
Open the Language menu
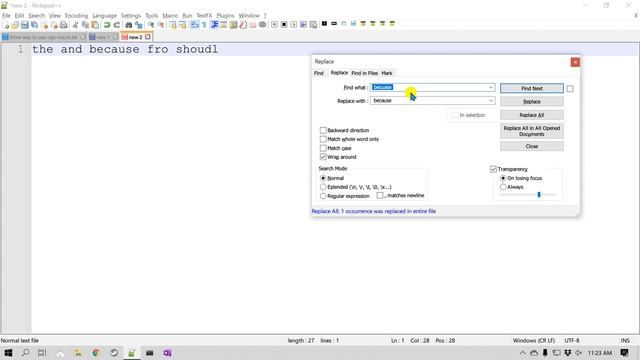(104, 16)
